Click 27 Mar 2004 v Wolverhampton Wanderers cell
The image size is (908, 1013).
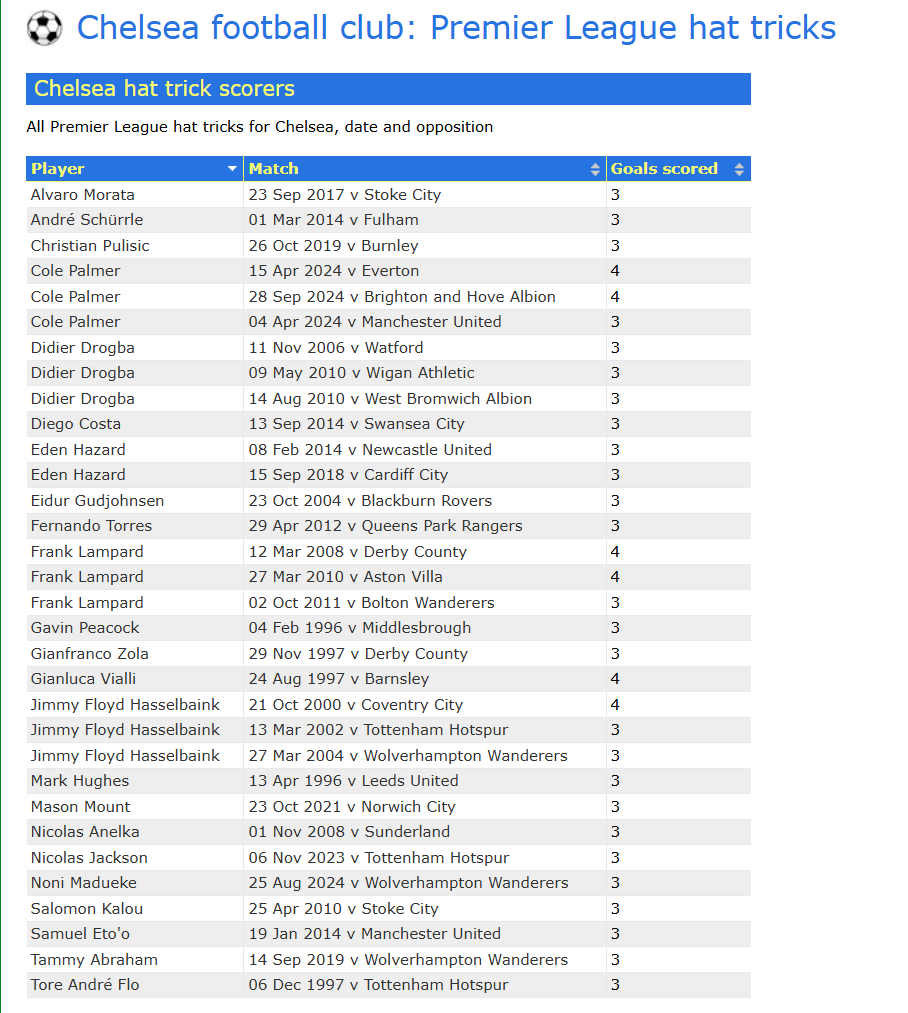click(x=425, y=756)
